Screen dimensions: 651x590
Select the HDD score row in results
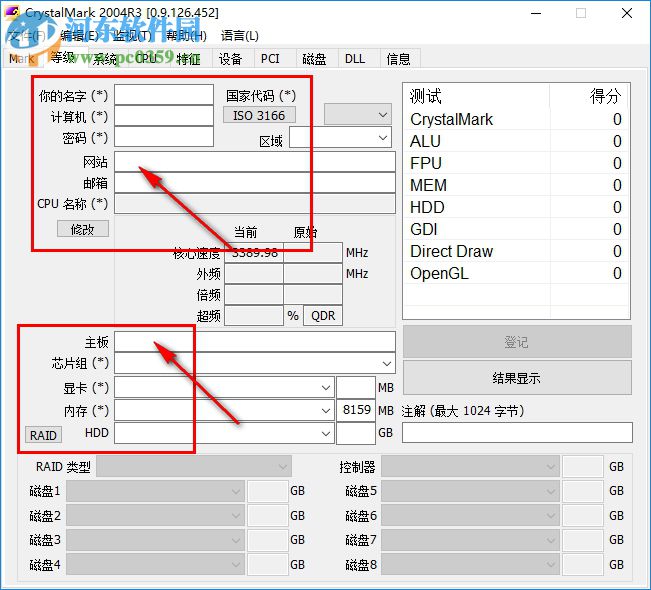coord(516,207)
